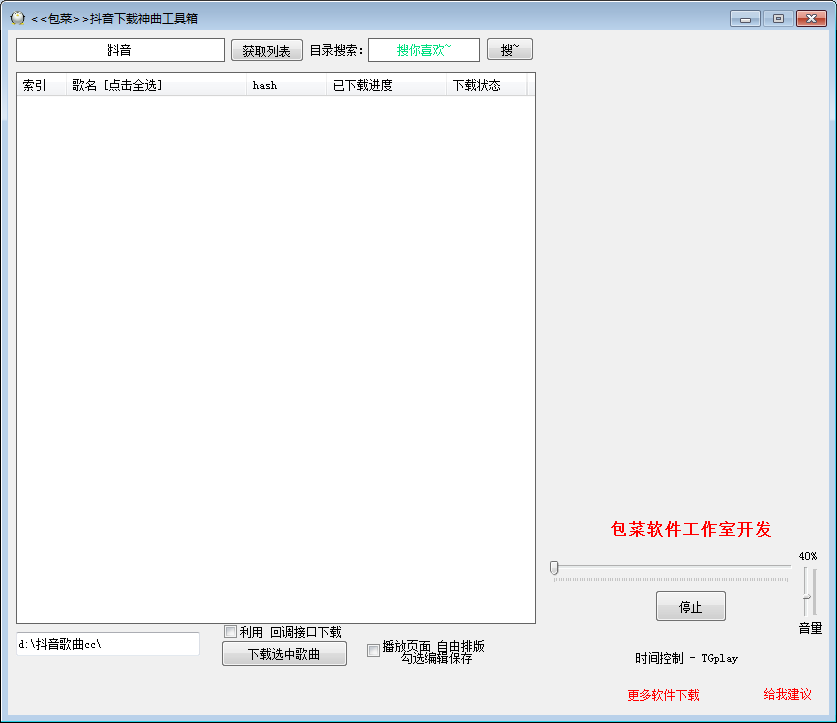Click the playback progress slider track

coord(670,568)
